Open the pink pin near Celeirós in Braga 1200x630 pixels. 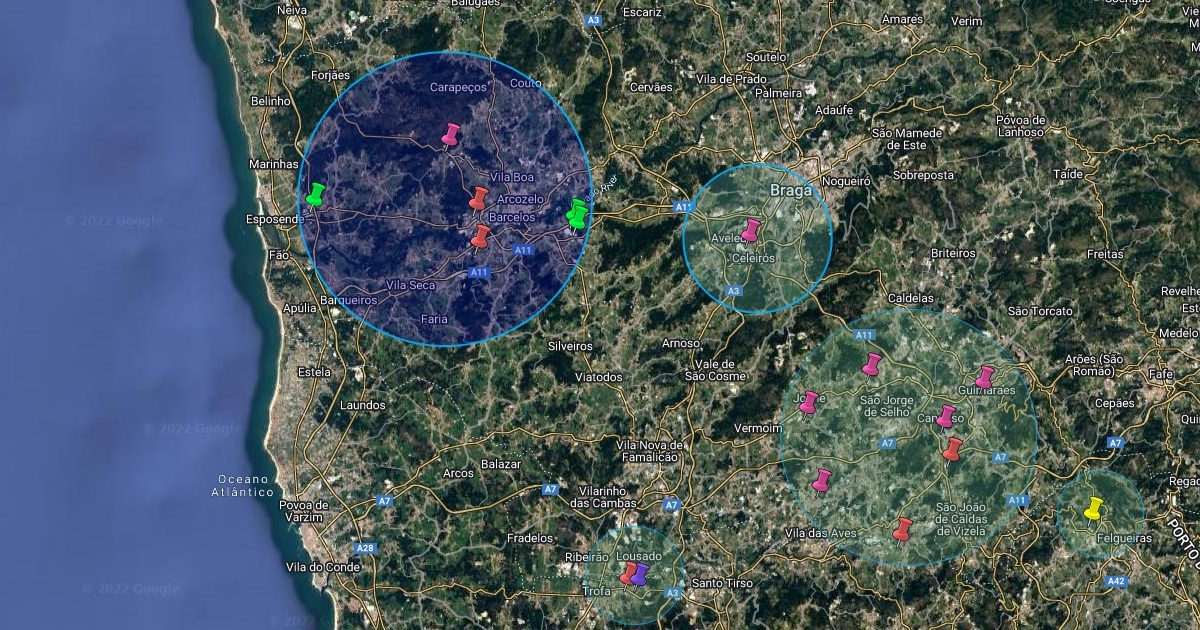751,231
